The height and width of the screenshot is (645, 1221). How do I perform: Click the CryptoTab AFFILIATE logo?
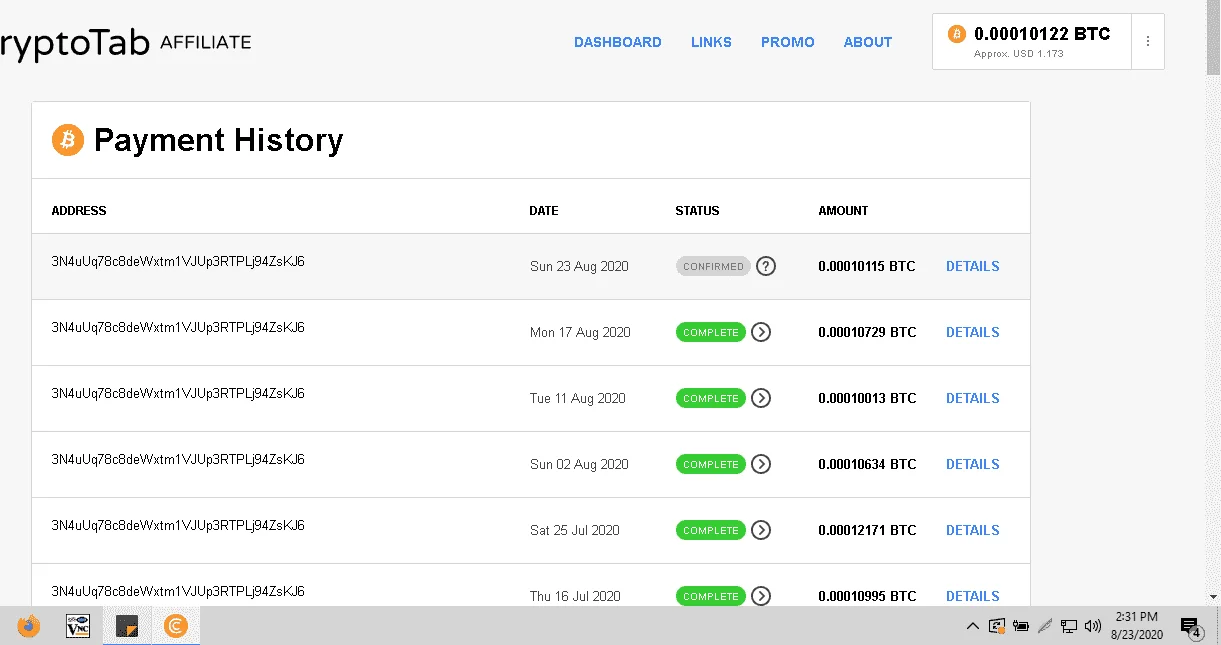tap(125, 44)
